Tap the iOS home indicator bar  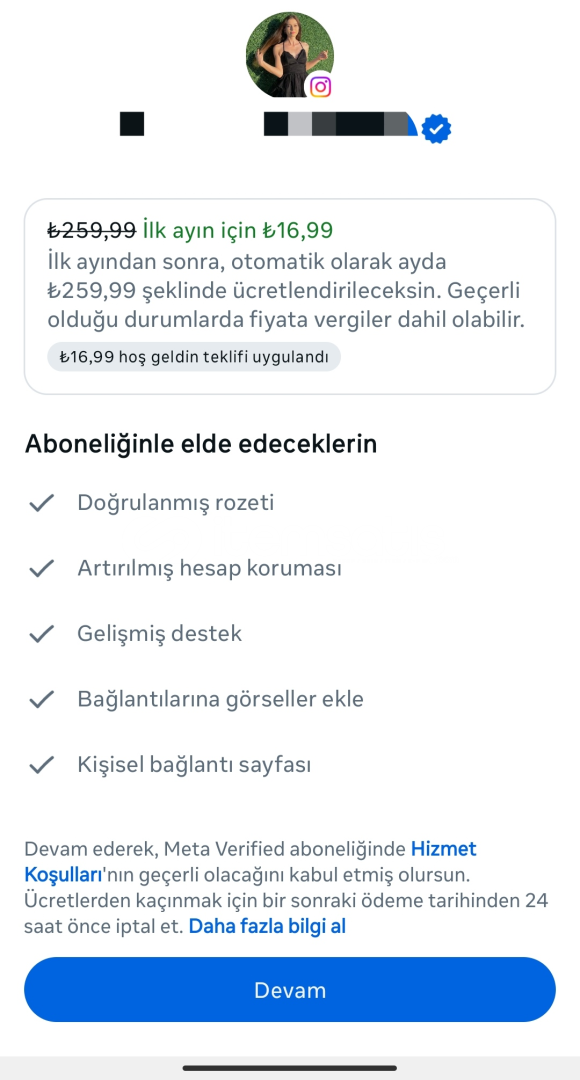[x=290, y=1068]
